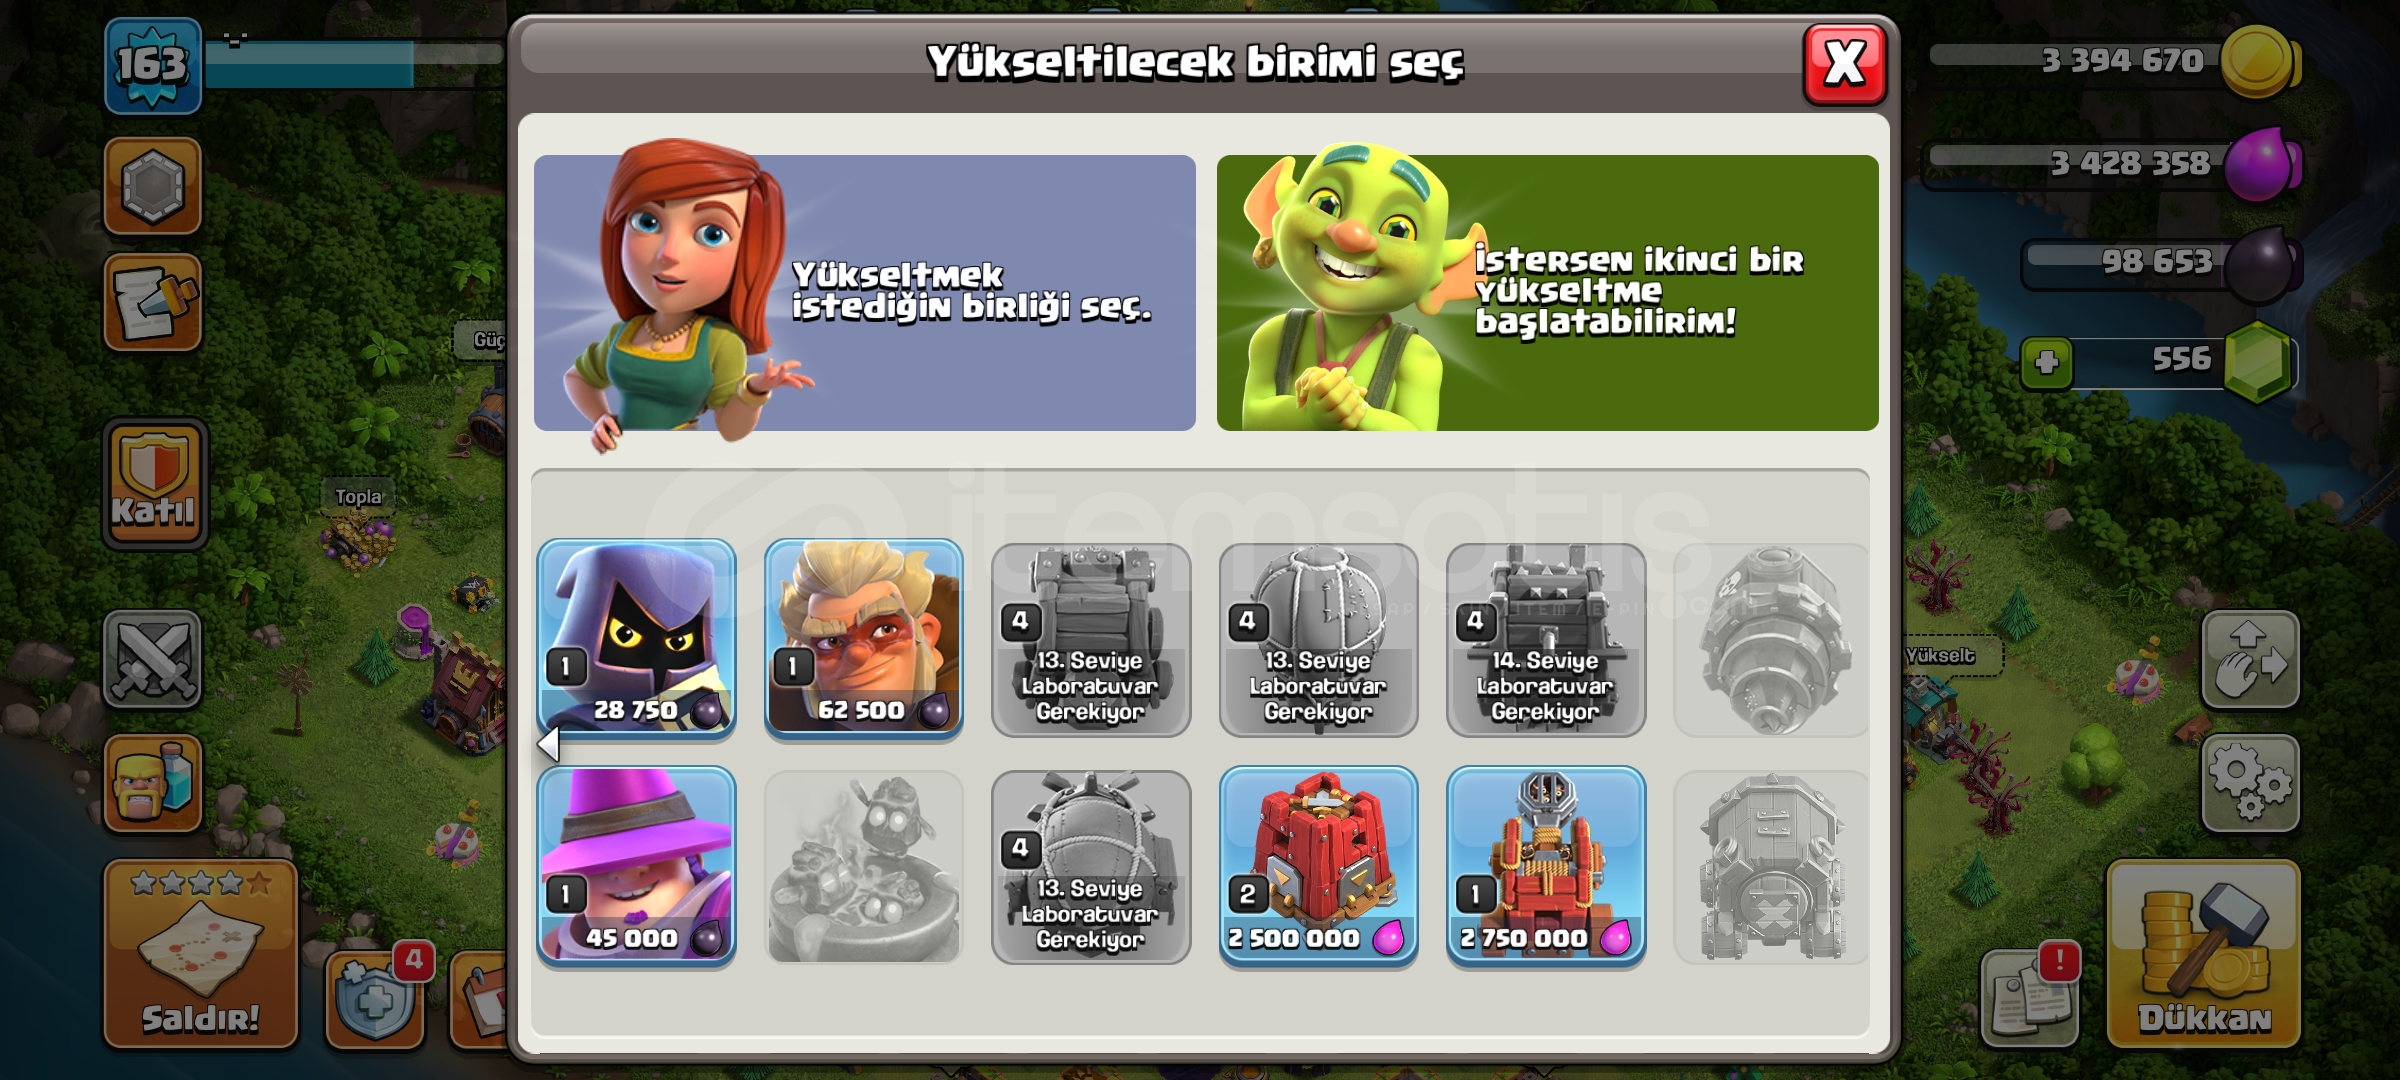Select the red siege tower costing 2 750 000
This screenshot has width=2400, height=1080.
point(1545,867)
